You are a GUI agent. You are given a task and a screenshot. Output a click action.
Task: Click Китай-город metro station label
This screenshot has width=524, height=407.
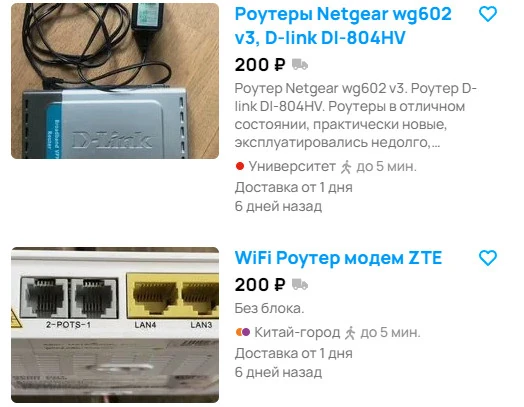[297, 332]
